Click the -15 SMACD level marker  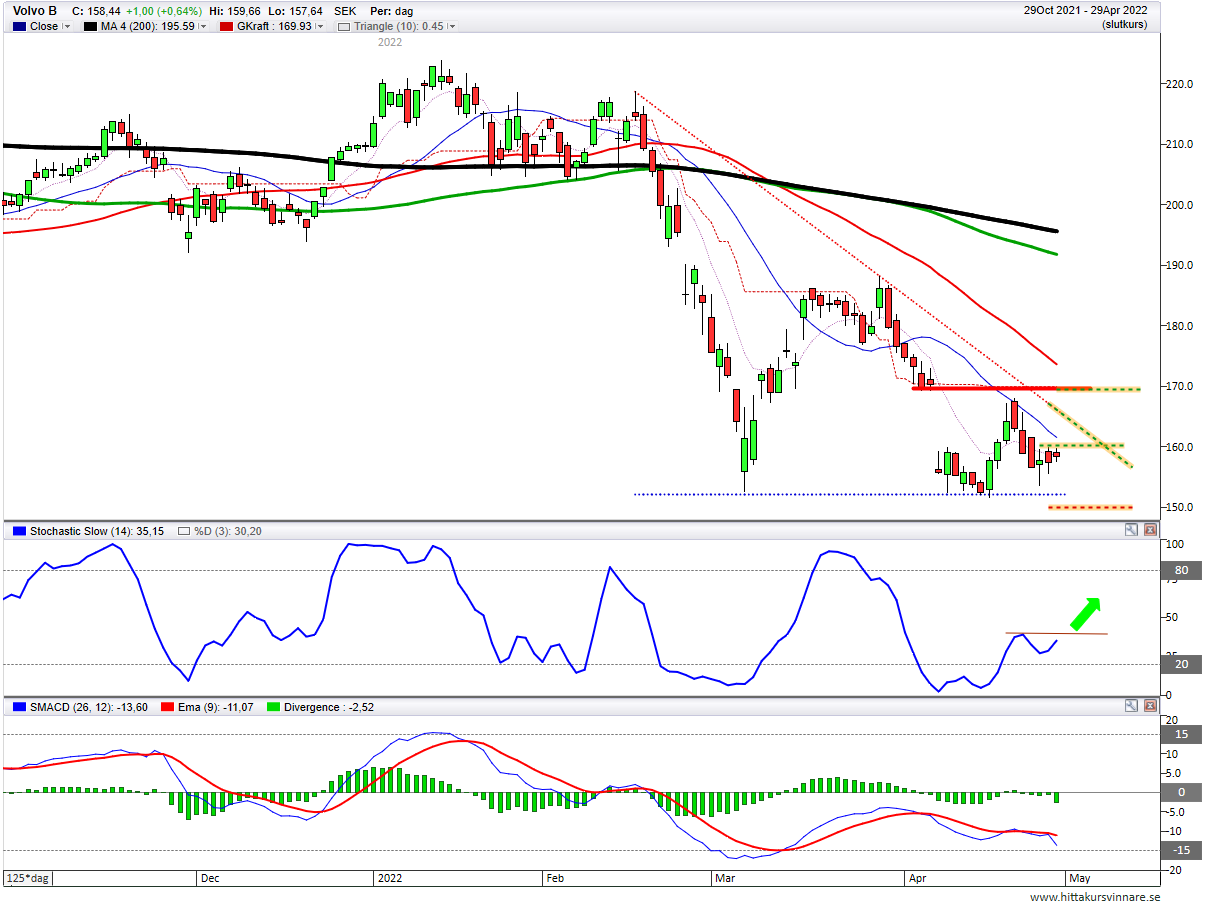coord(1181,850)
